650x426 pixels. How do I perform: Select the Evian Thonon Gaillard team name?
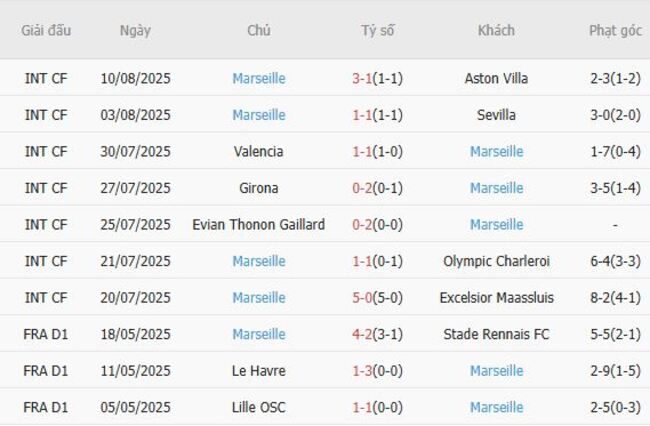click(x=259, y=225)
